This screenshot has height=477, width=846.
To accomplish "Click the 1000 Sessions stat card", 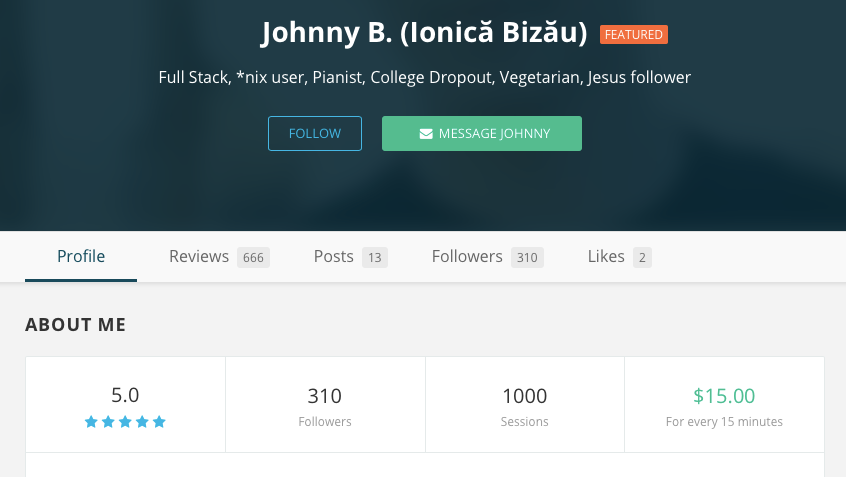I will coord(525,405).
